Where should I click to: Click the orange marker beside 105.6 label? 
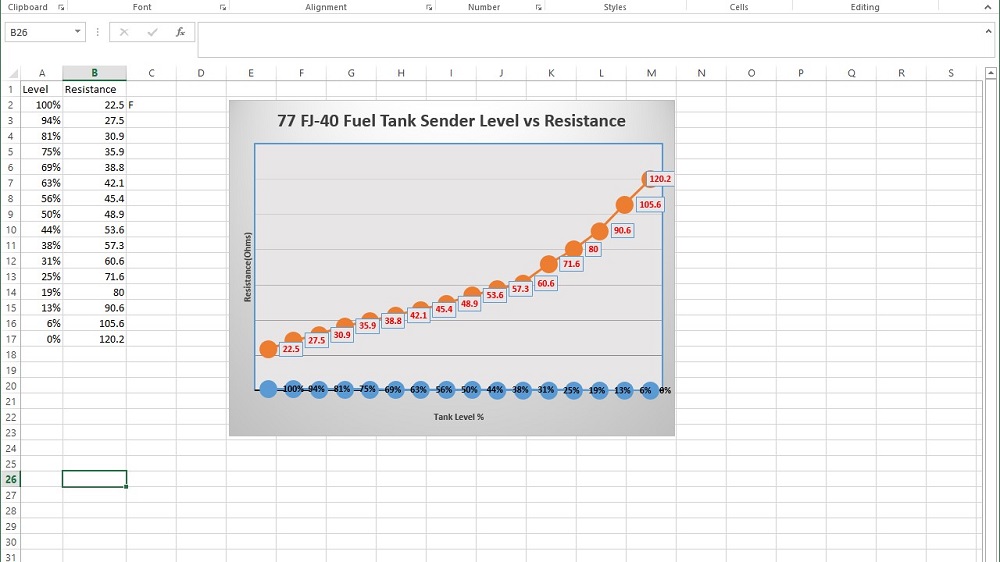tap(624, 205)
